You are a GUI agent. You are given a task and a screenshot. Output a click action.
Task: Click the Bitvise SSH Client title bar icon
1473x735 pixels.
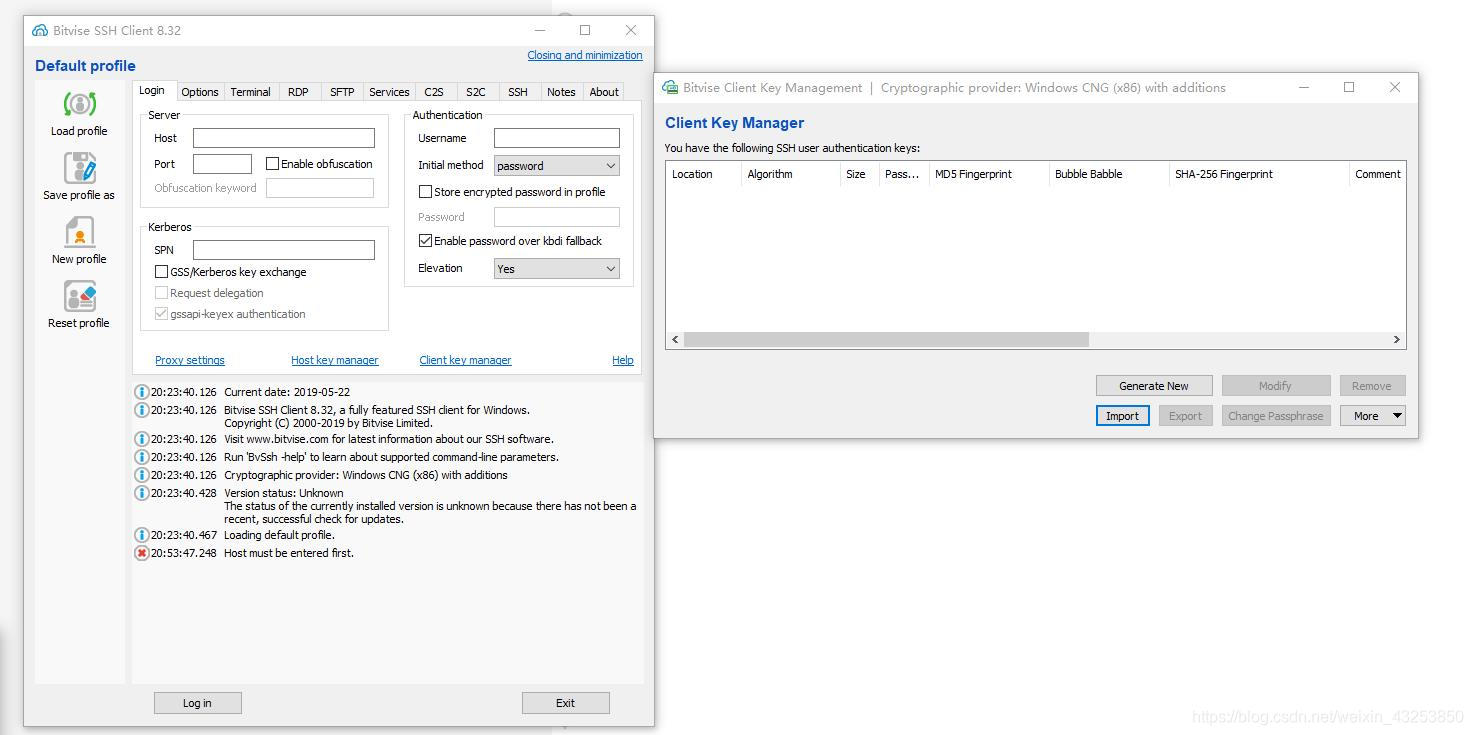[x=40, y=30]
